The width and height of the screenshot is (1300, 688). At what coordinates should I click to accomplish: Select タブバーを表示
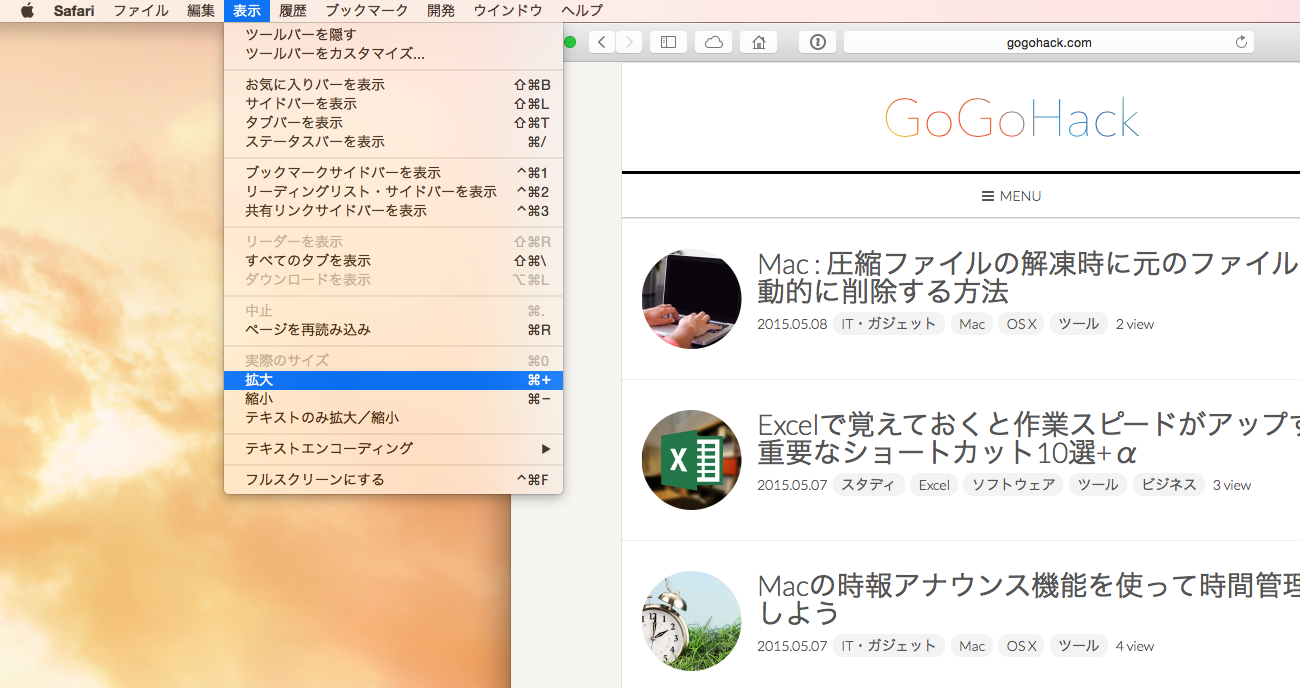click(x=394, y=123)
